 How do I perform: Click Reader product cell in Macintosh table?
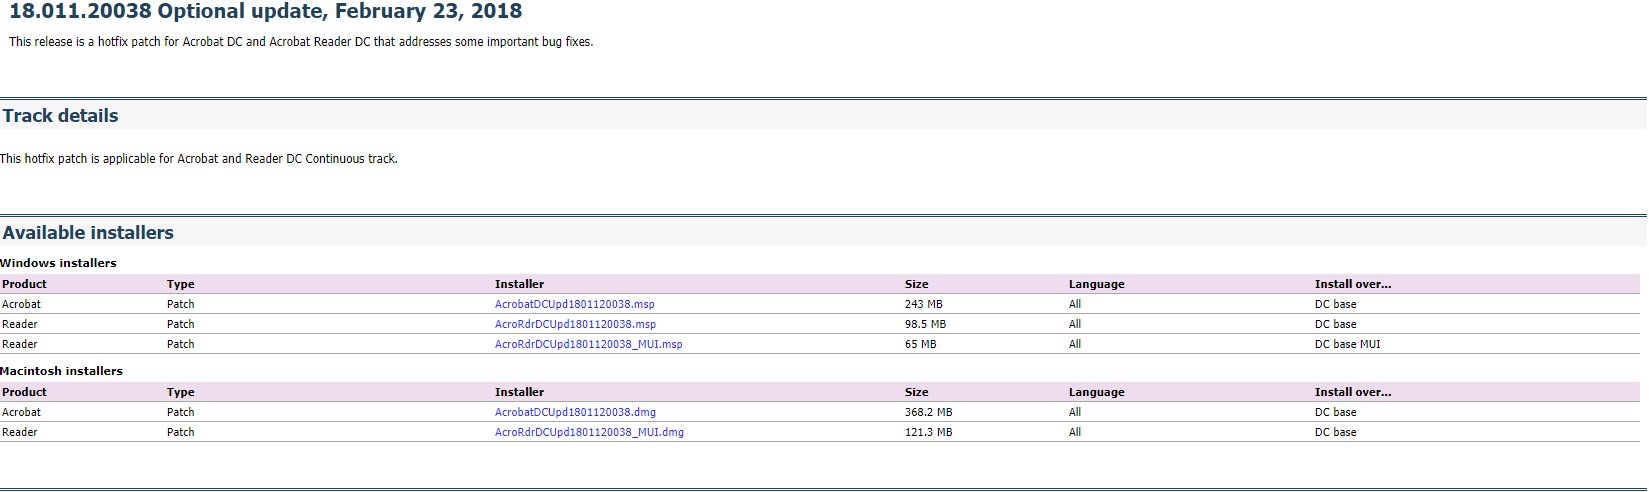coord(19,432)
